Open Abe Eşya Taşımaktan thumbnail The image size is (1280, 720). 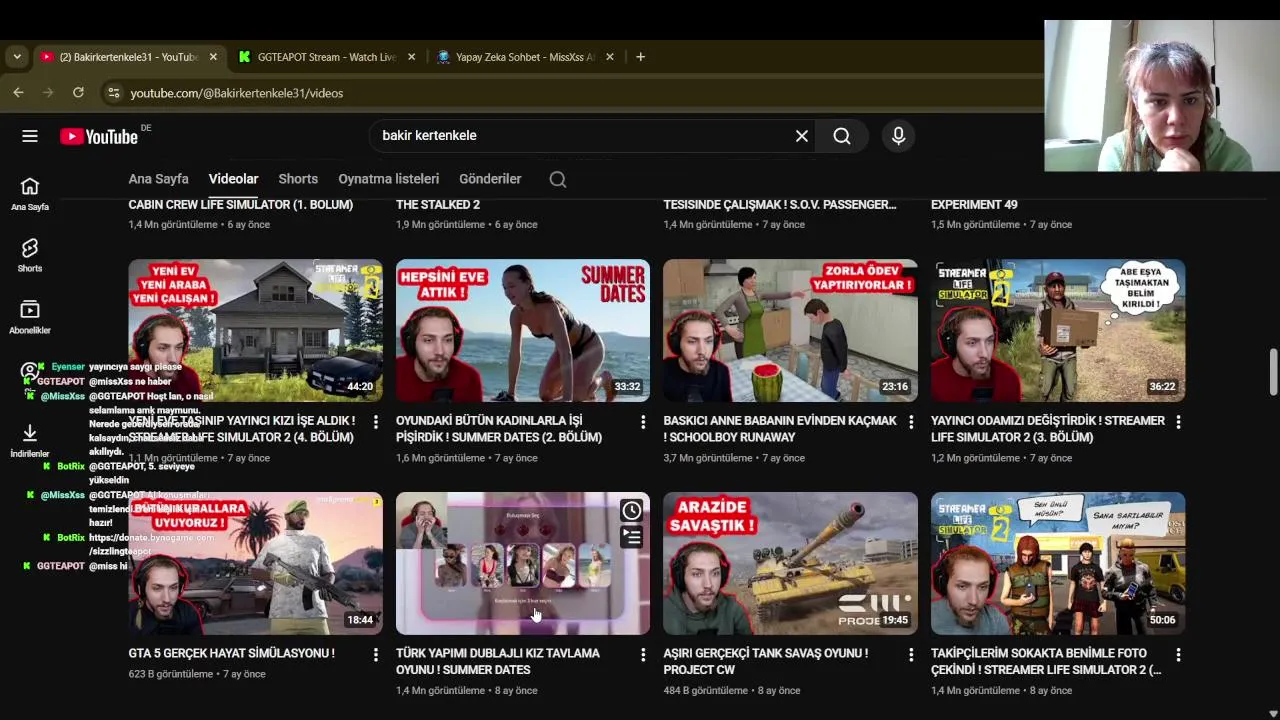[1058, 331]
